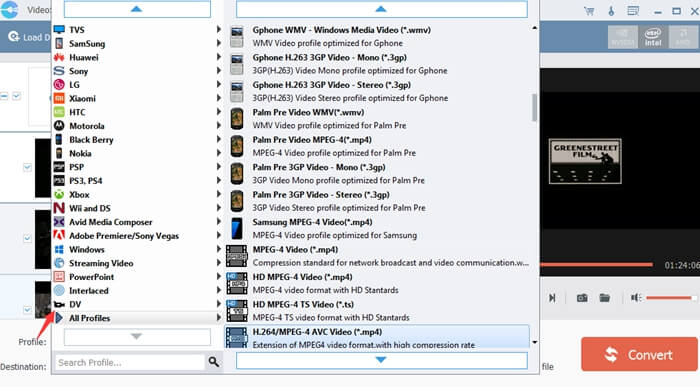Move profile list down with bottom arrow button
This screenshot has width=700, height=387.
pos(381,360)
